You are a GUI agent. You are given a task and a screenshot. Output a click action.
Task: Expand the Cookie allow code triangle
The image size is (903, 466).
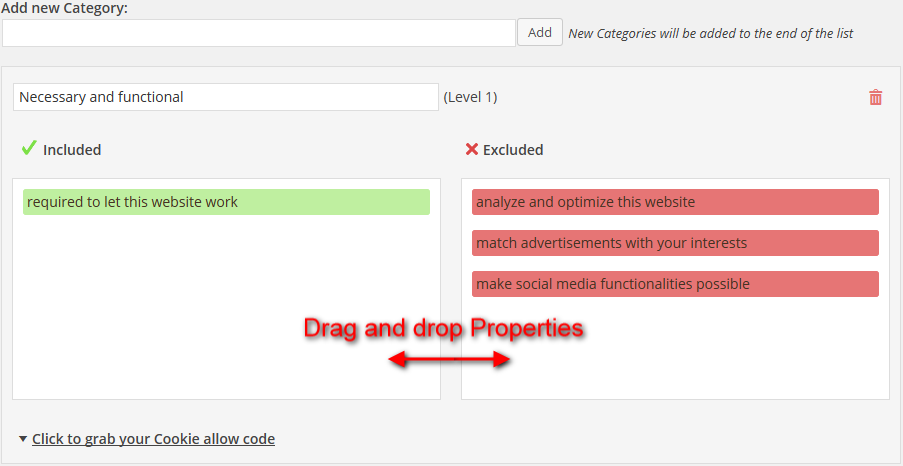(22, 439)
